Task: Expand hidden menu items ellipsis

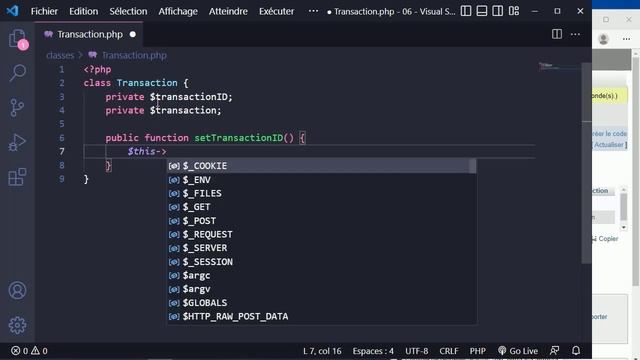Action: point(313,11)
